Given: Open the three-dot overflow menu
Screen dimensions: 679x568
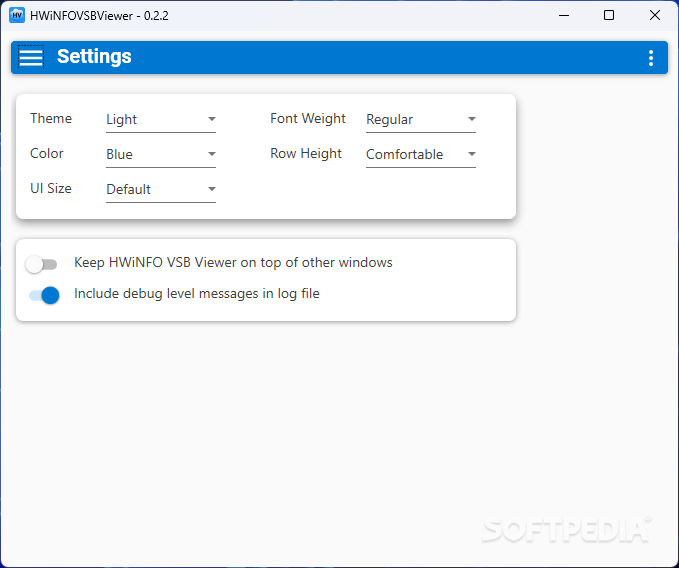Looking at the screenshot, I should pyautogui.click(x=650, y=58).
